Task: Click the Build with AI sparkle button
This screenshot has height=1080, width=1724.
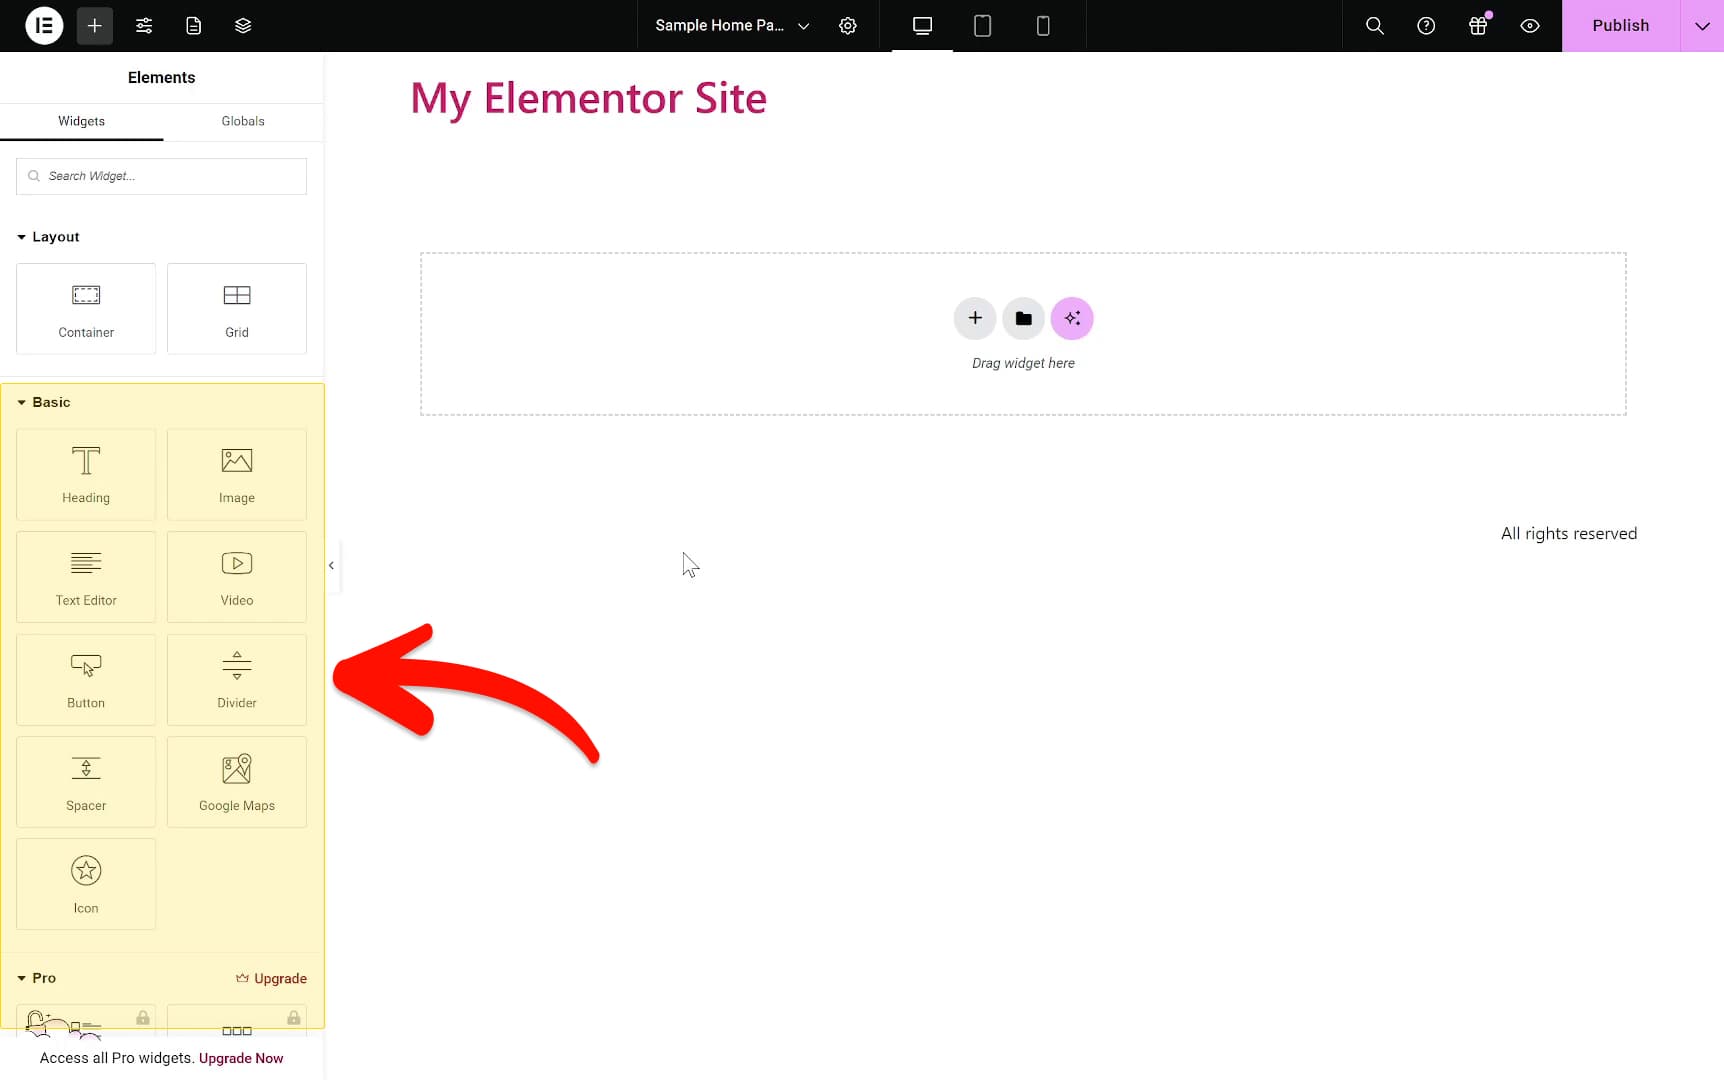Action: pyautogui.click(x=1072, y=318)
